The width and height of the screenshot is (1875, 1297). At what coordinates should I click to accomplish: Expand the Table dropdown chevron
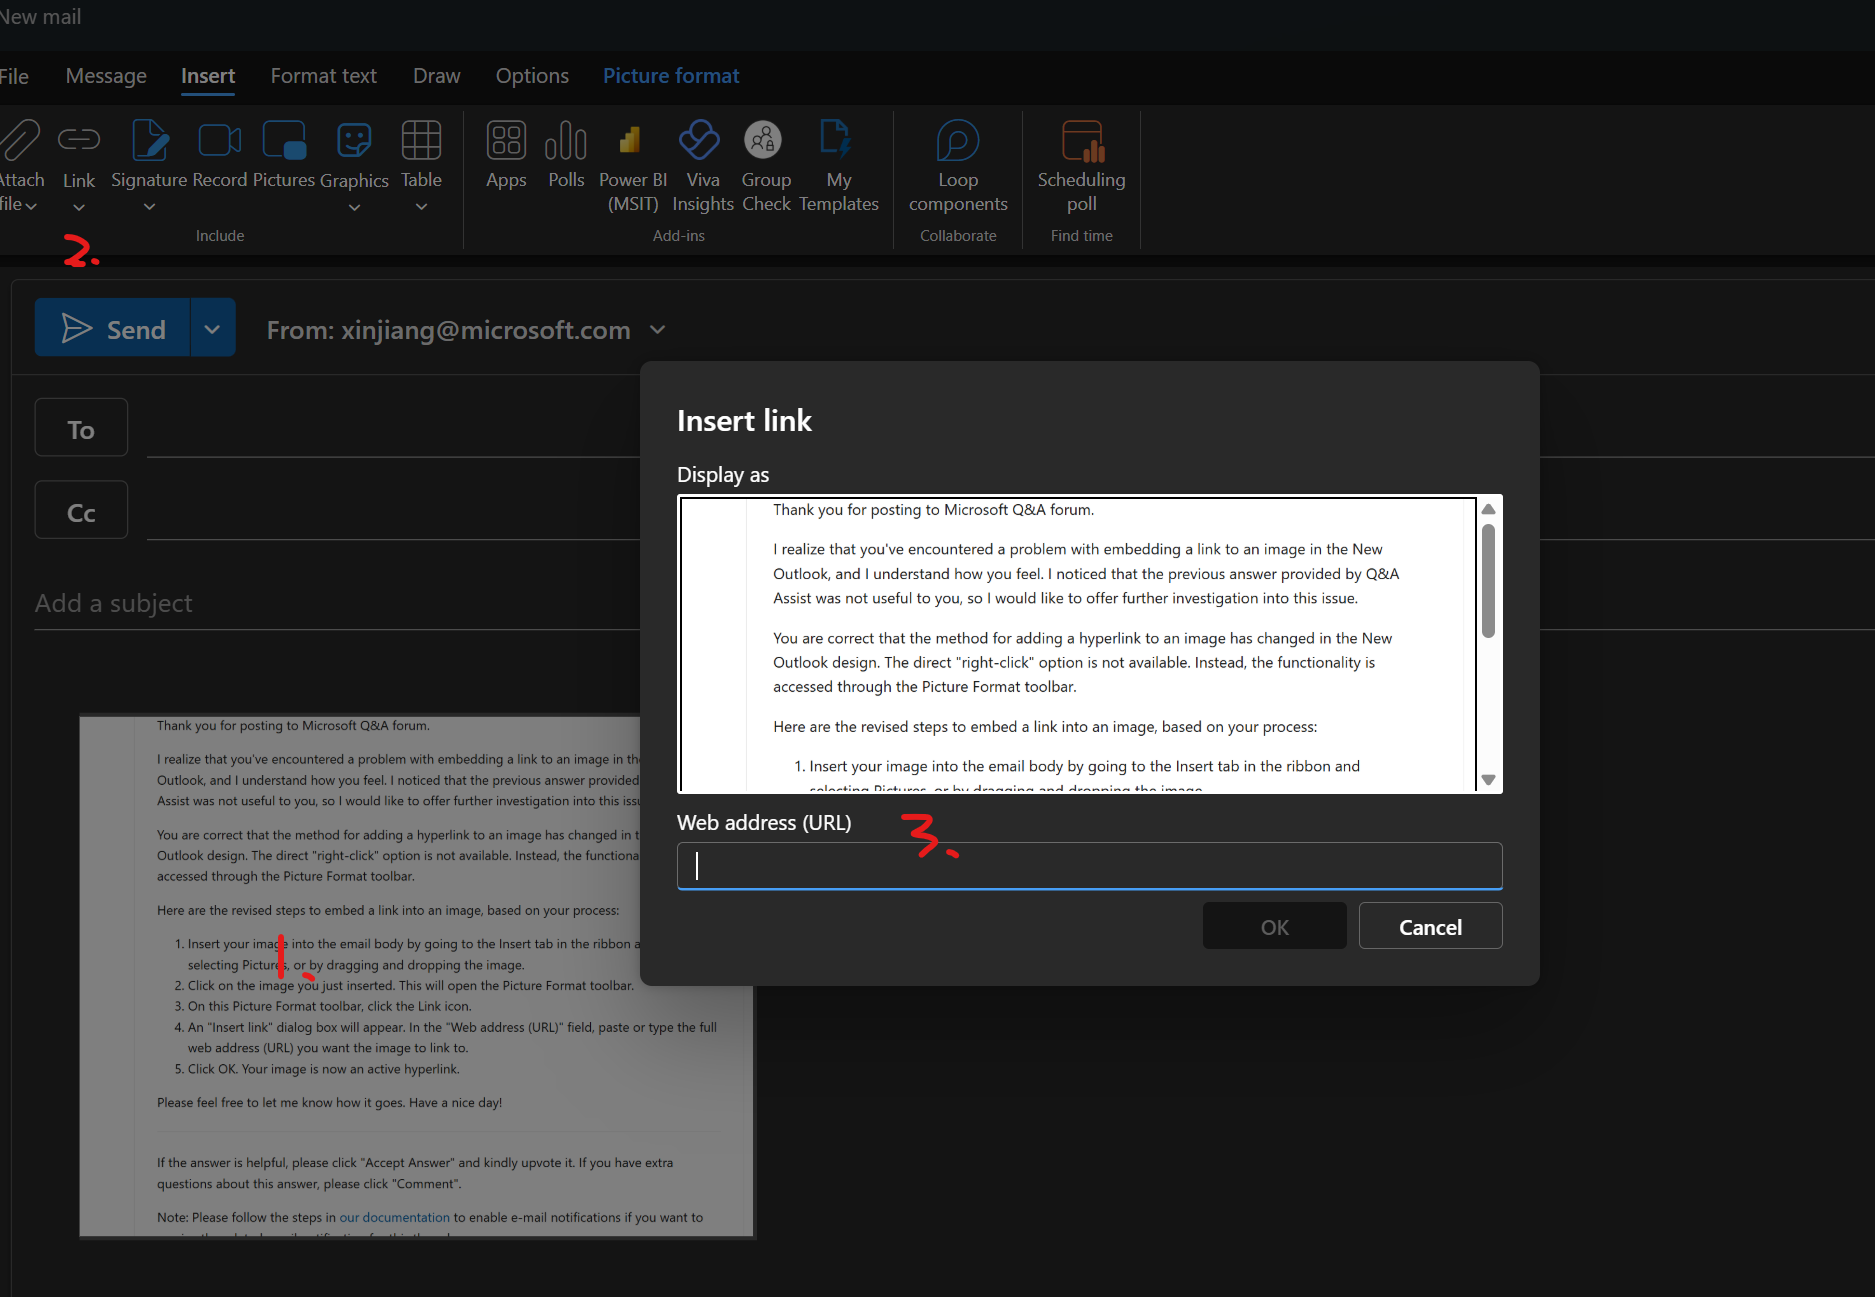tap(421, 207)
